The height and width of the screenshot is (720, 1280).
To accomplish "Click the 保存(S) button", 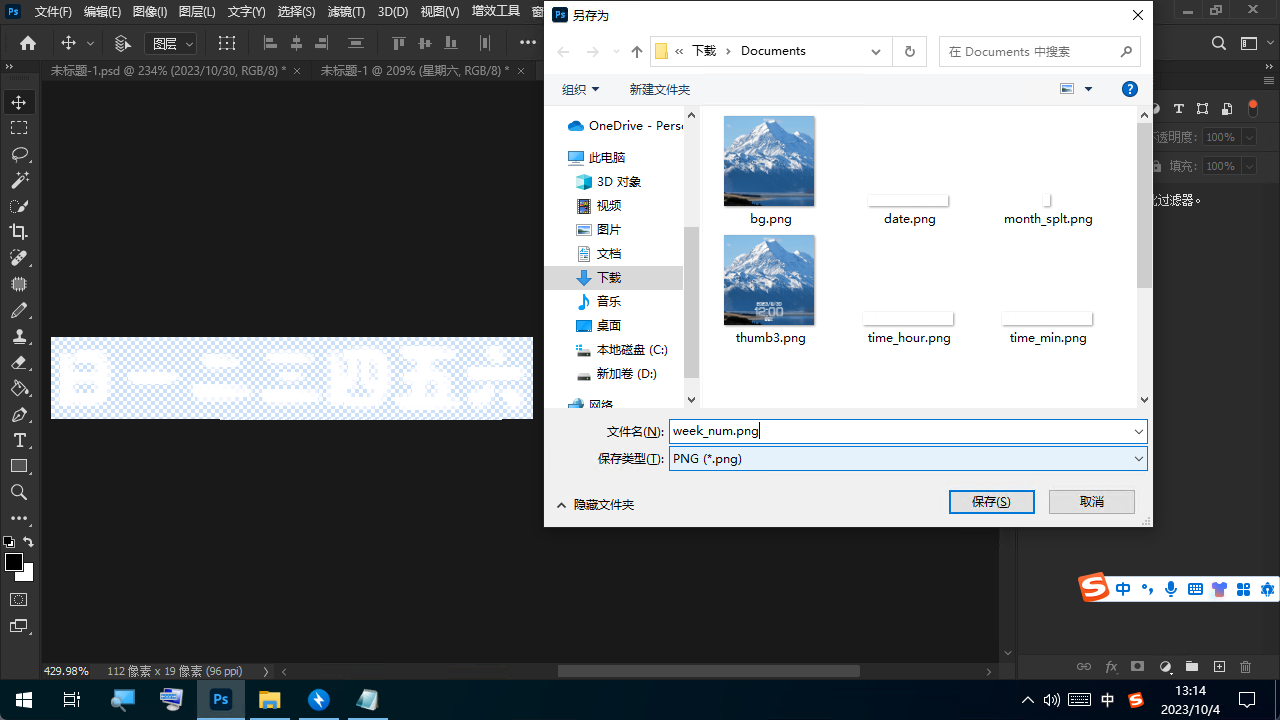I will (x=991, y=502).
